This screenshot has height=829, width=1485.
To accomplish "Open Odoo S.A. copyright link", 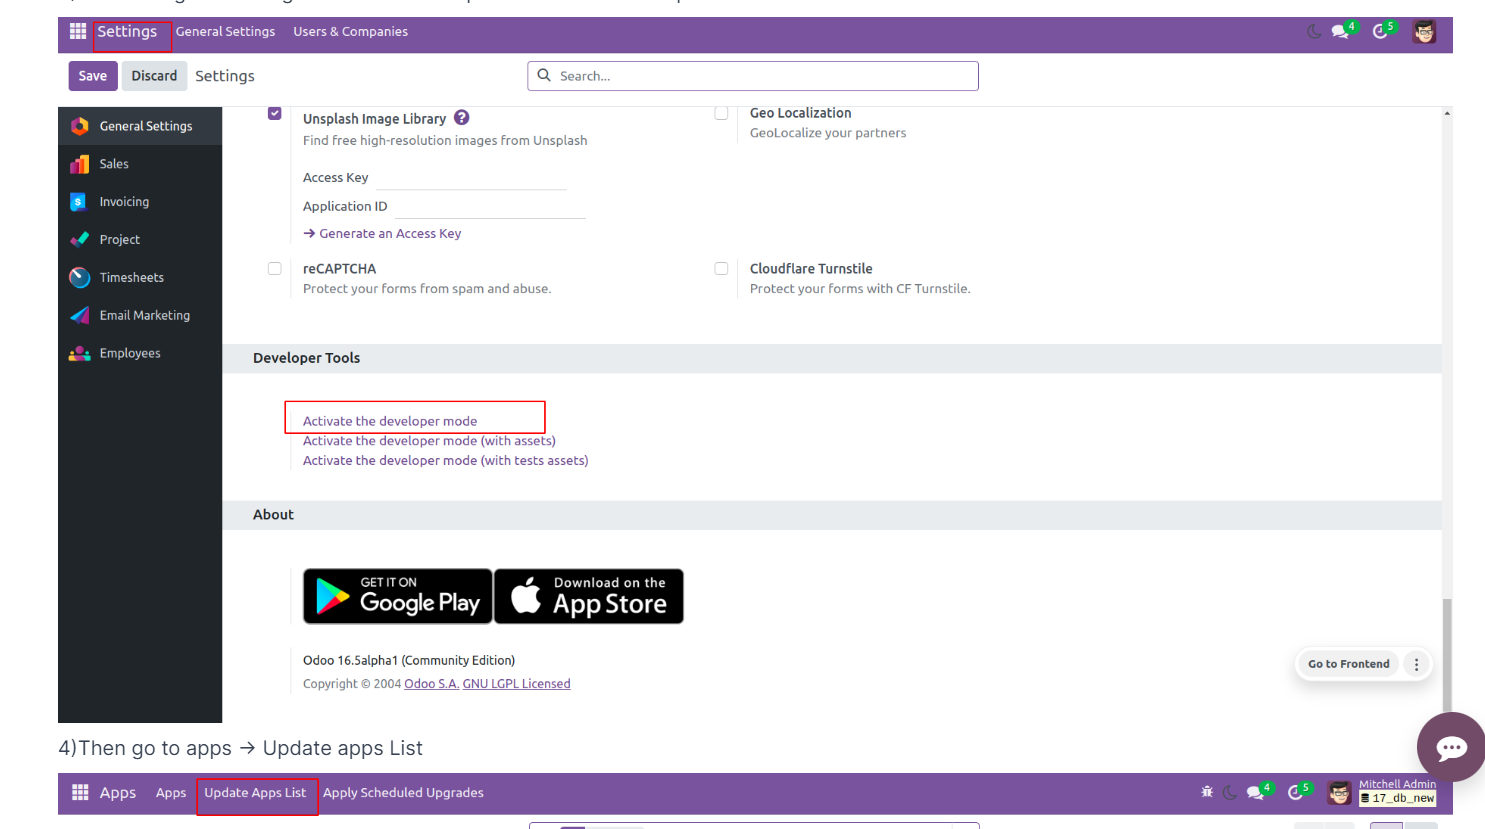I will (431, 684).
